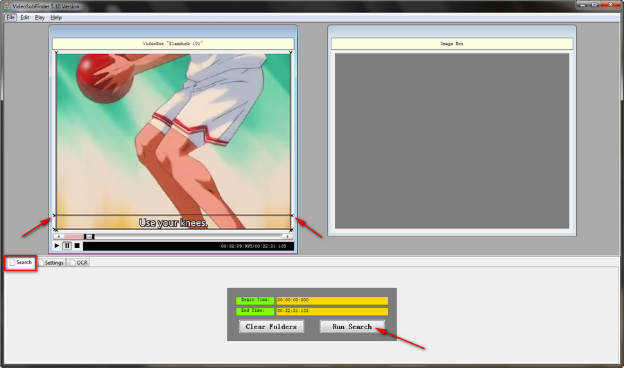Click the gray Image Box preview area
Viewport: 624px width, 369px height.
tap(452, 141)
